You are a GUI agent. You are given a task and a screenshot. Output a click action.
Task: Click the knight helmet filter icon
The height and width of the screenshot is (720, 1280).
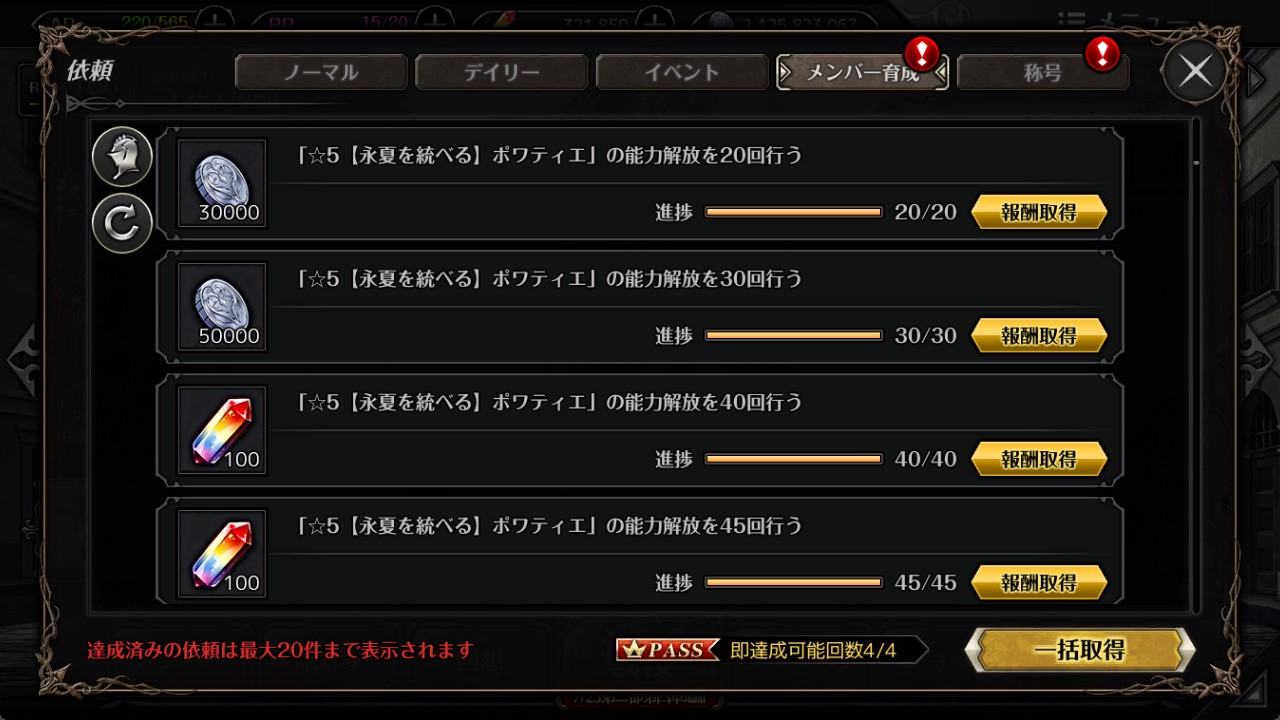pyautogui.click(x=122, y=157)
